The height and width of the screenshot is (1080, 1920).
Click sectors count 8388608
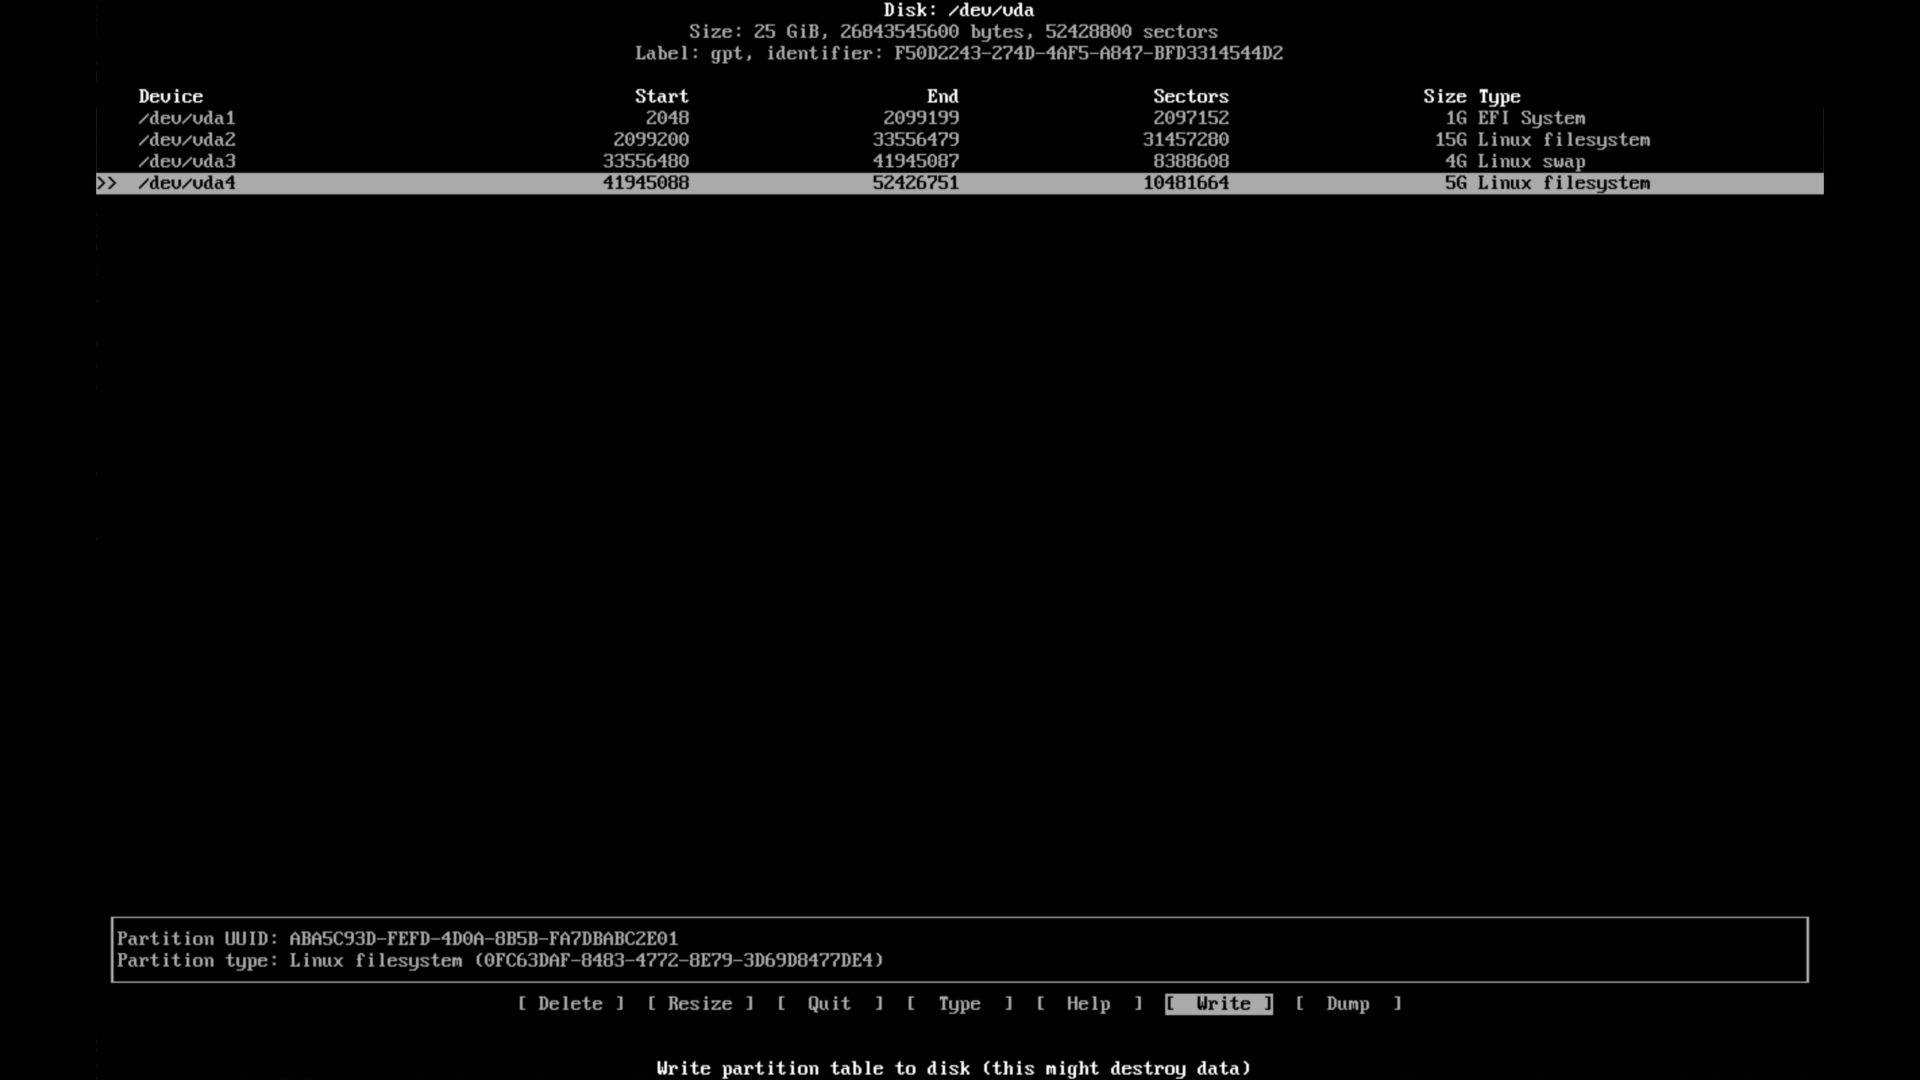(1191, 161)
